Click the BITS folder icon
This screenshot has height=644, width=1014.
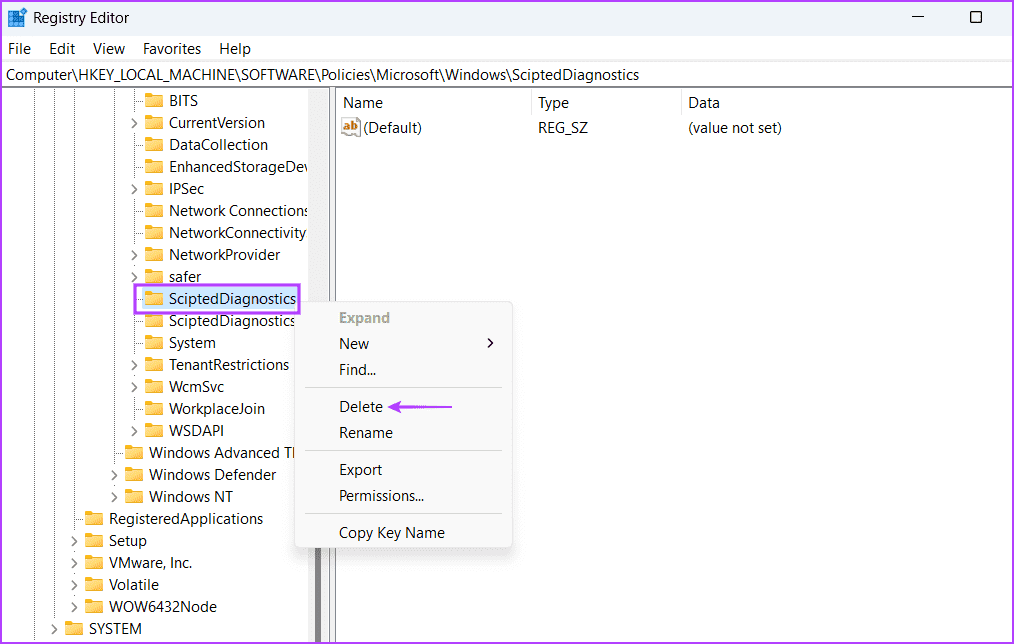click(x=154, y=100)
